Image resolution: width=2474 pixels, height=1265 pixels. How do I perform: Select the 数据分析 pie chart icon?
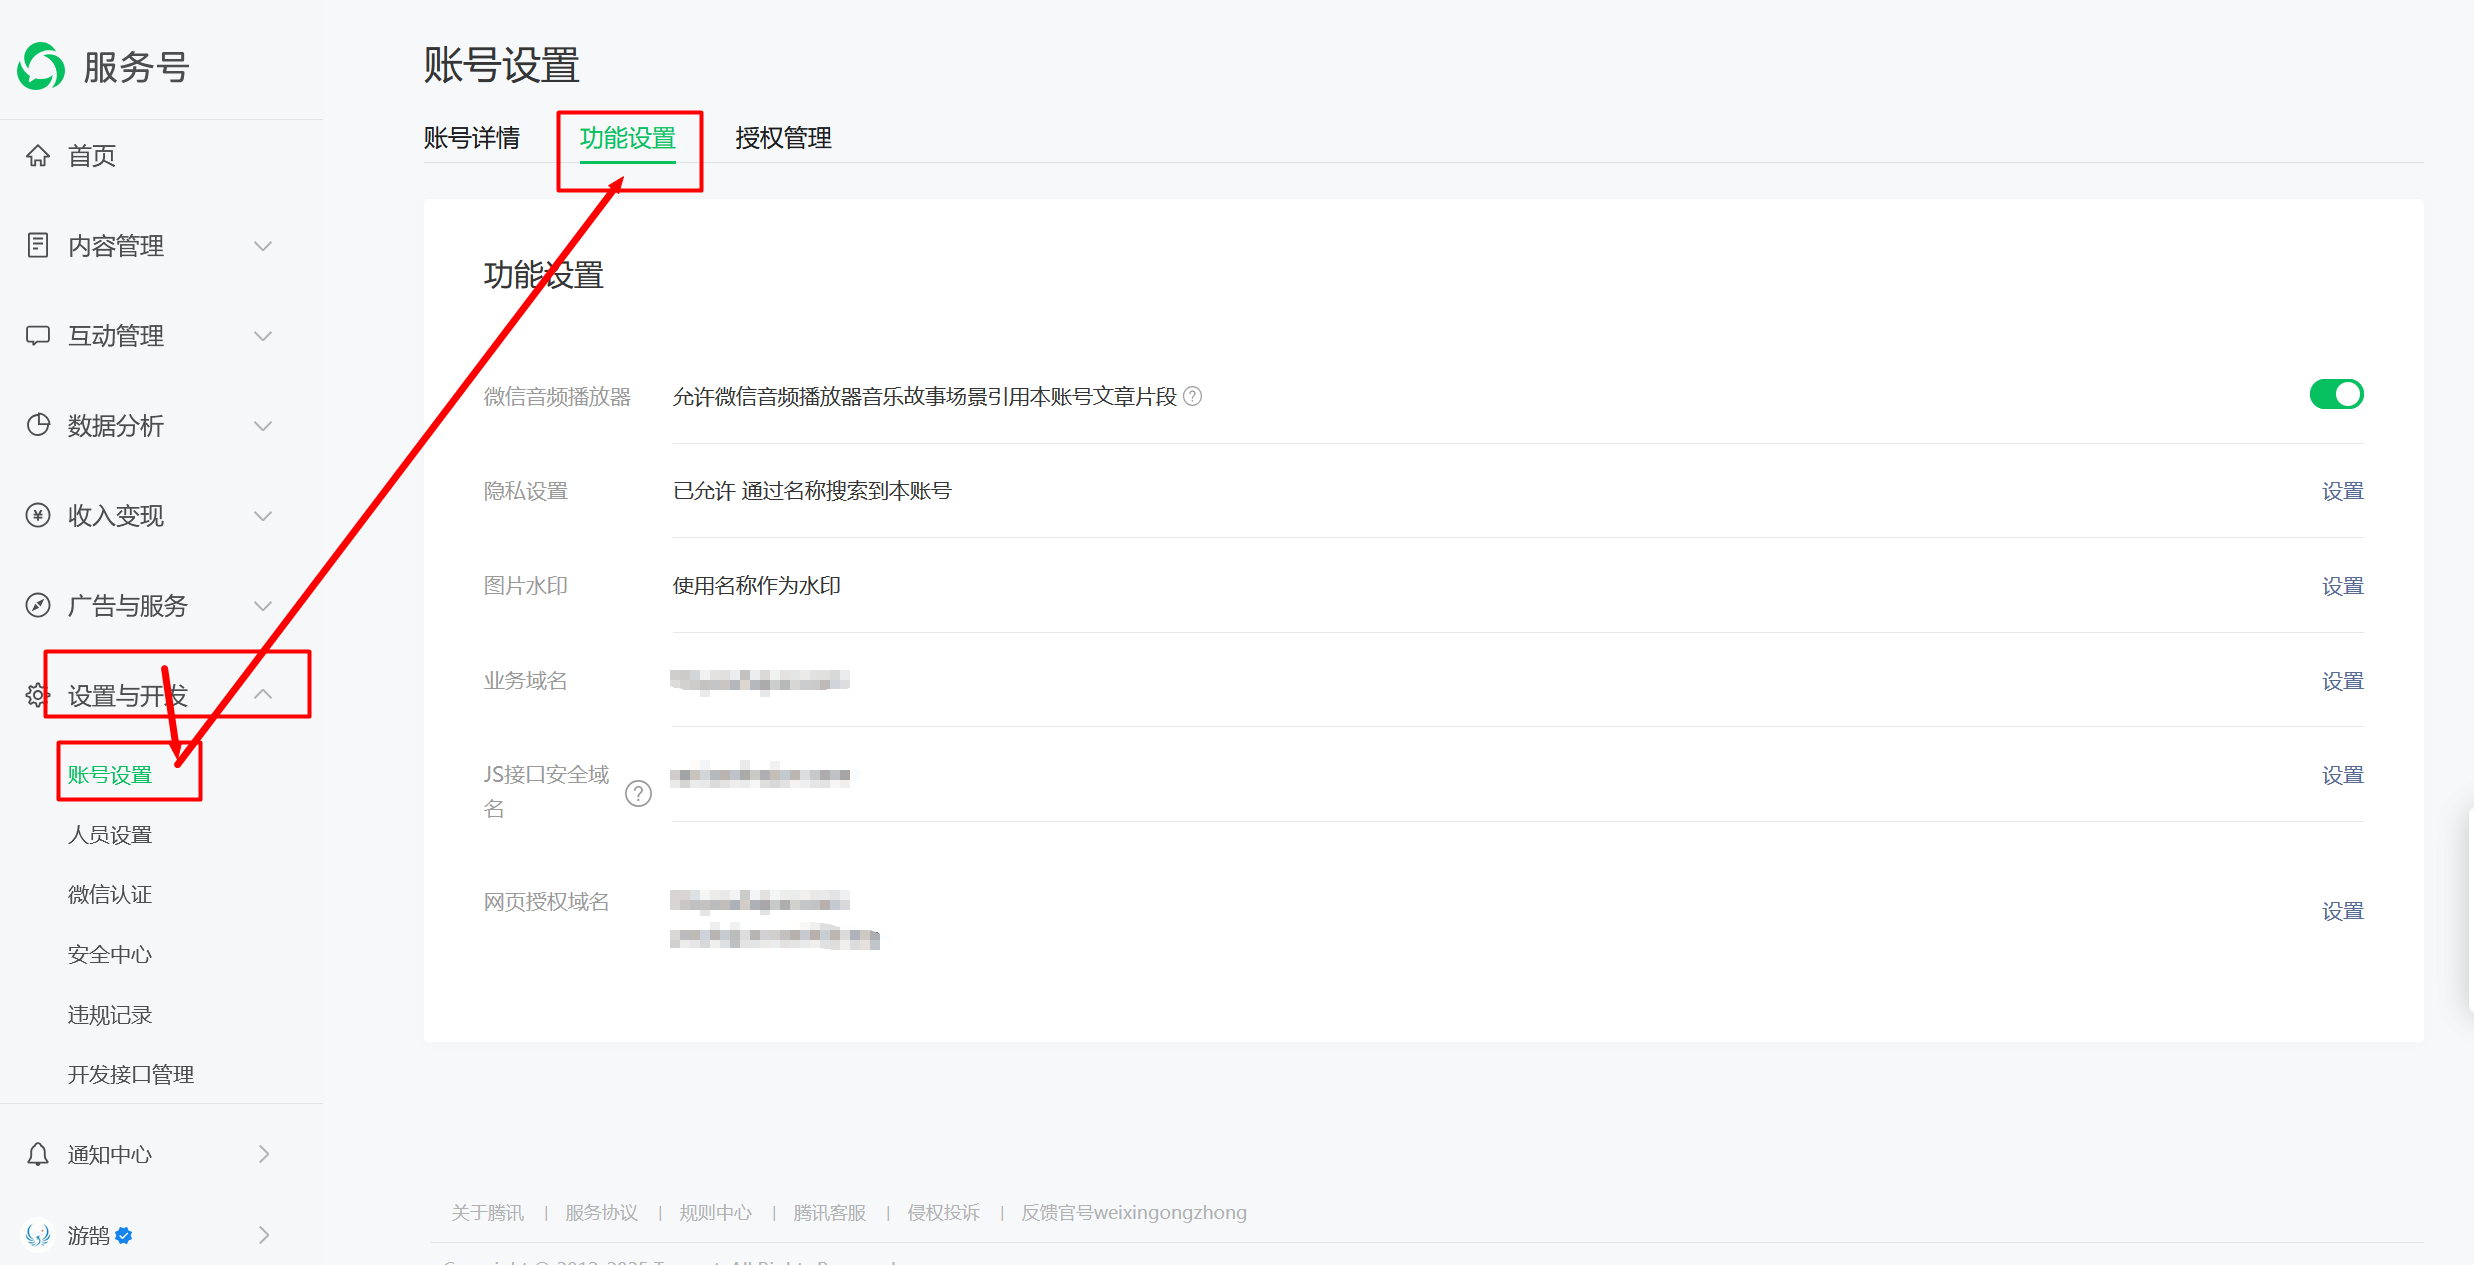tap(37, 425)
